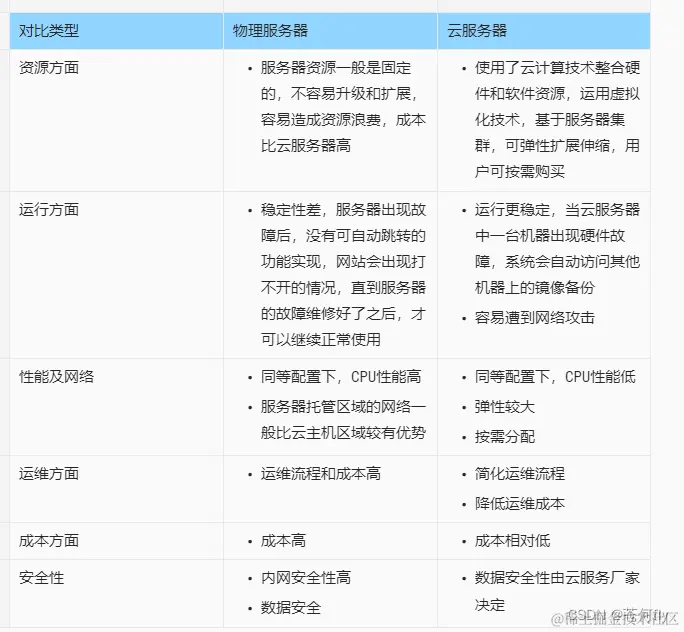Screen dimensions: 684x632
Task: Click the text 使用了云计算技术整合硬
Action: pyautogui.click(x=557, y=68)
